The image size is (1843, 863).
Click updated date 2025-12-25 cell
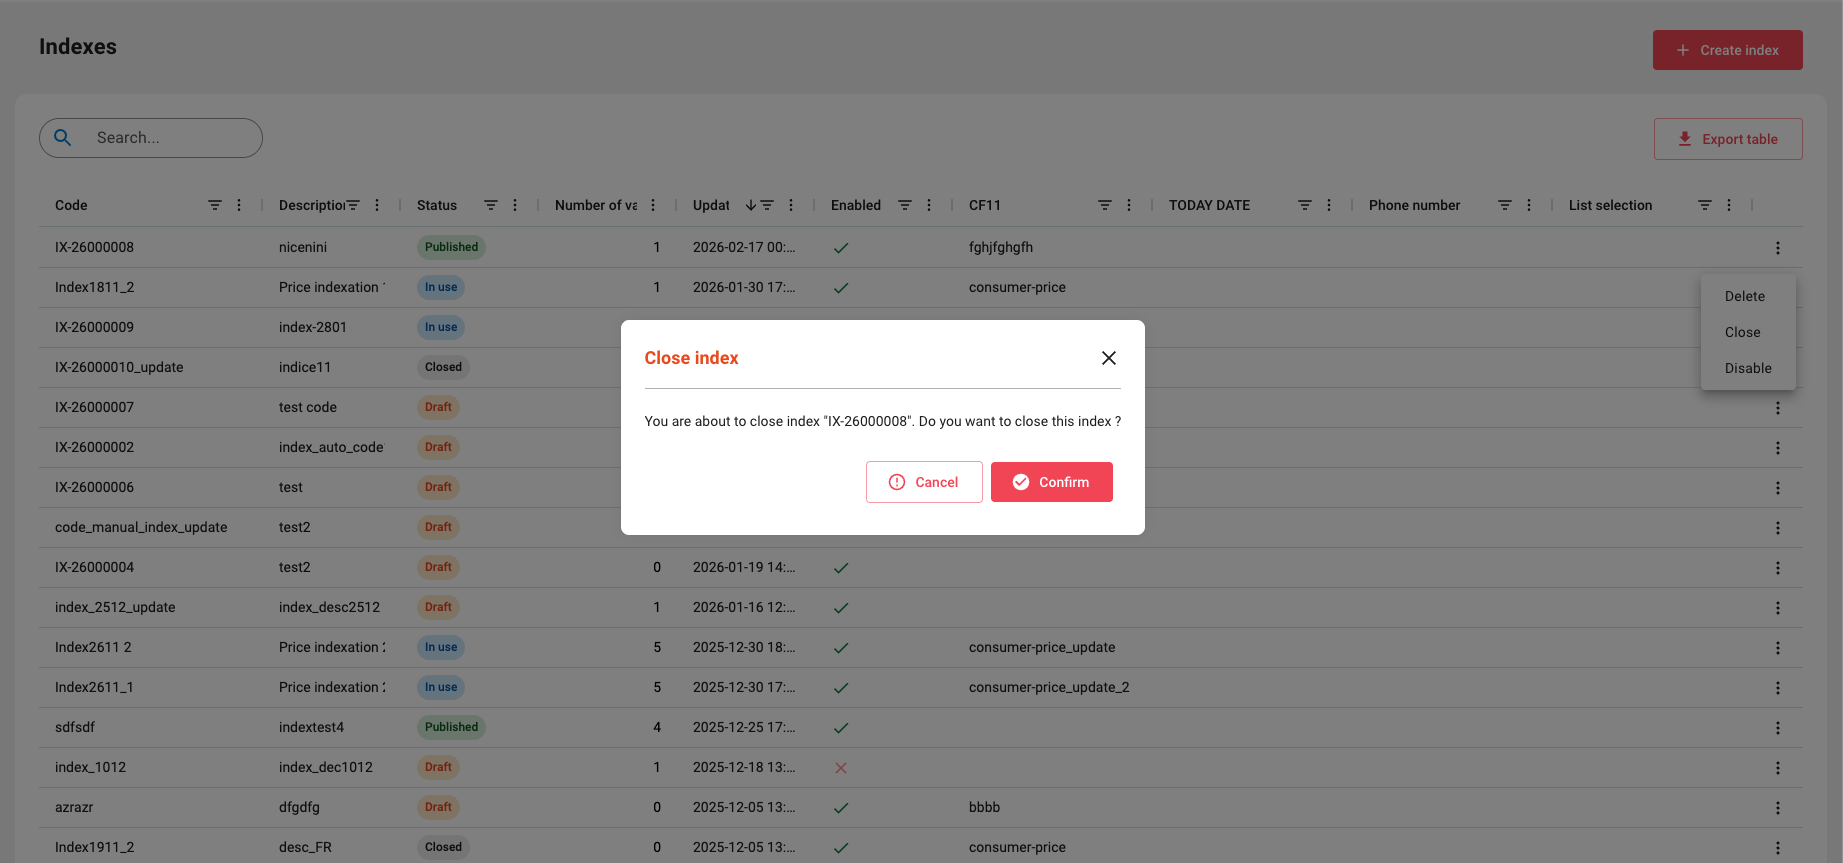(x=744, y=727)
